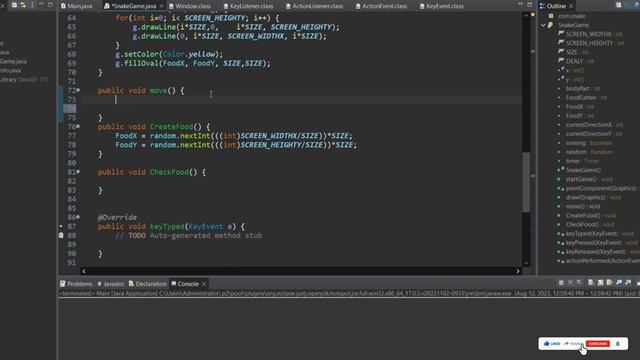The image size is (640, 360).
Task: Click Remove All Terminated Launches icon
Action: pos(579,282)
